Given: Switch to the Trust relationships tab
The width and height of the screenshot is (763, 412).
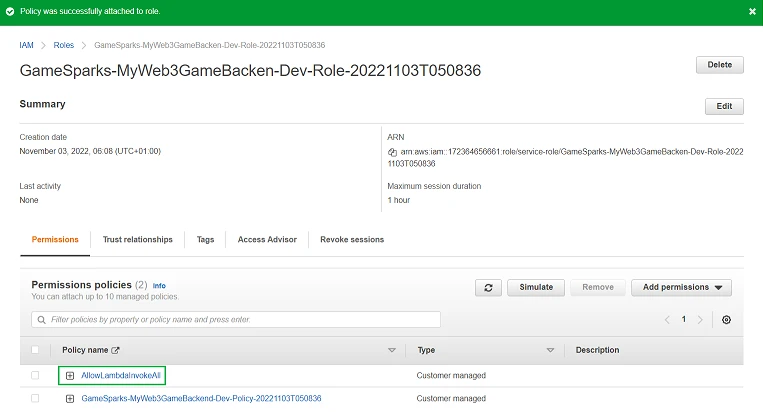Looking at the screenshot, I should pyautogui.click(x=137, y=240).
